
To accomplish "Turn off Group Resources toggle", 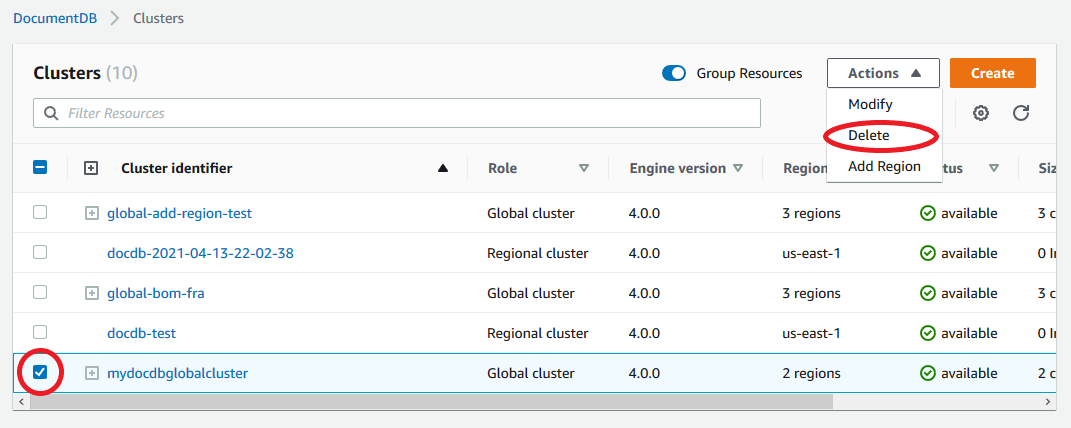I will tap(674, 73).
